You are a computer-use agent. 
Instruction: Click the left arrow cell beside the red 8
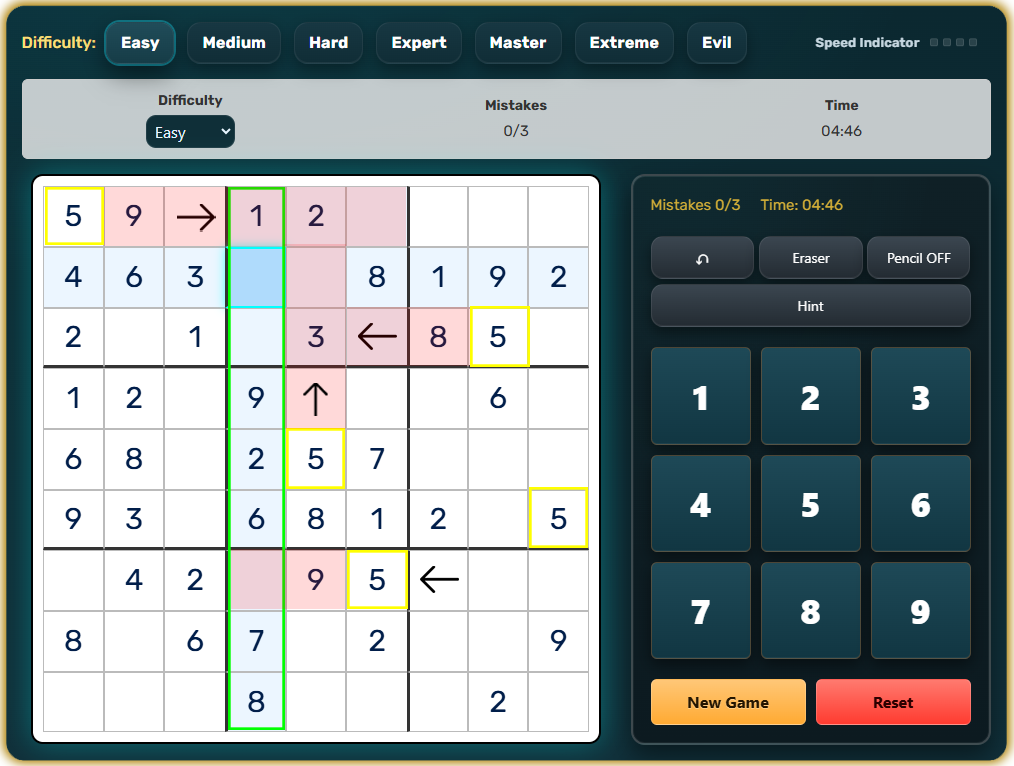(x=376, y=337)
